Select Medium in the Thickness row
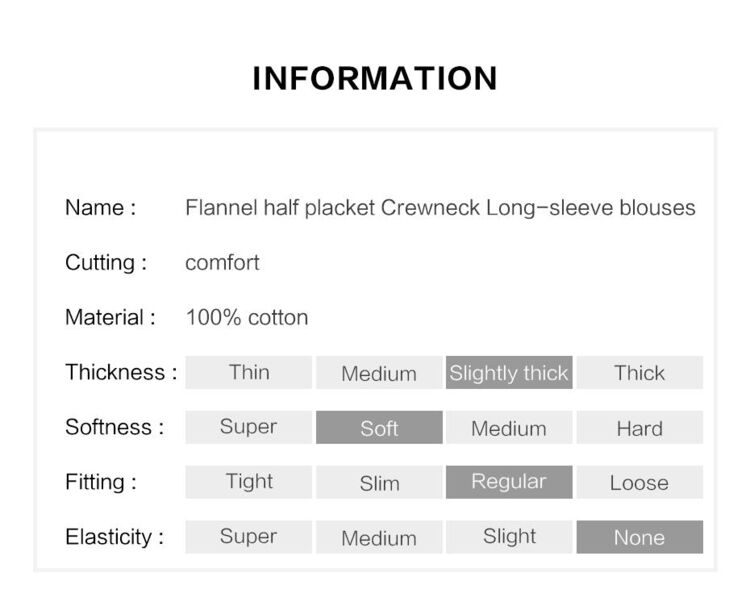Screen dimensions: 750x602 379,372
